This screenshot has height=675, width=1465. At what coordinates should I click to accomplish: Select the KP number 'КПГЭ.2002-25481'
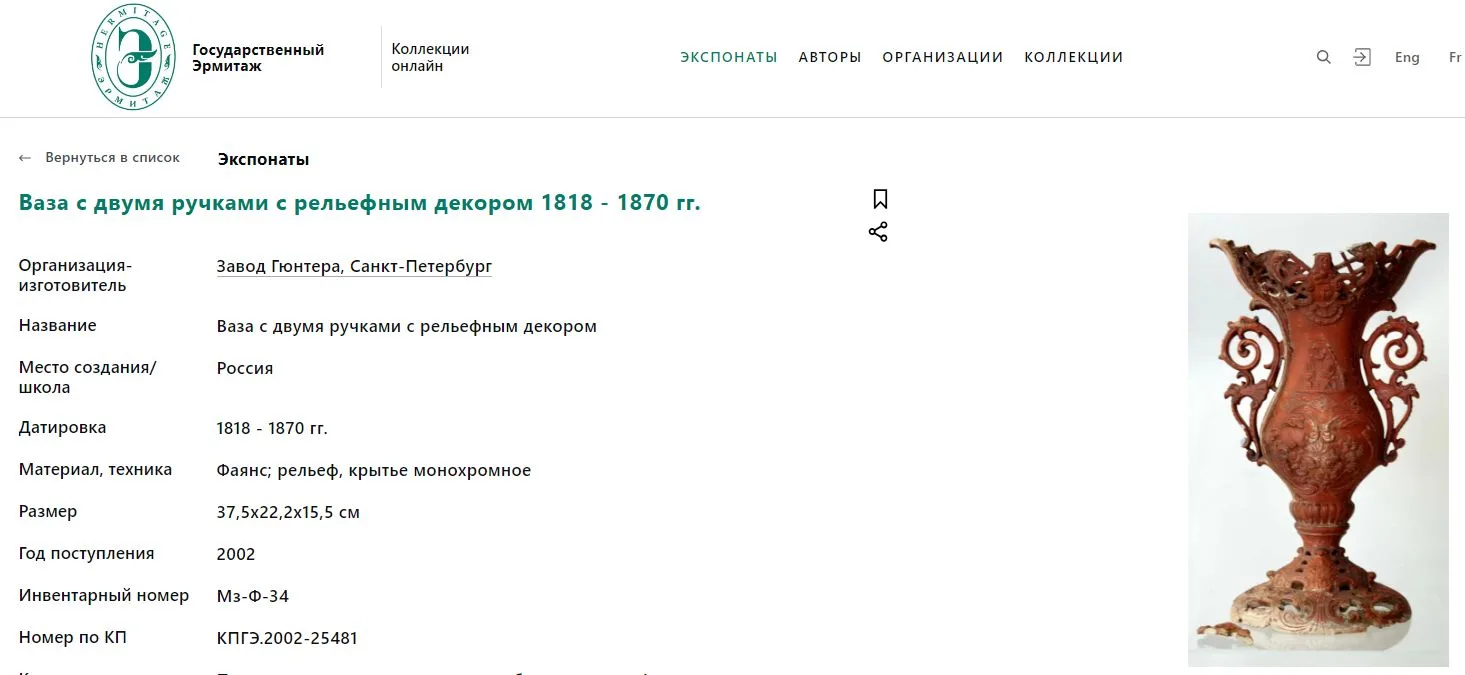[287, 638]
